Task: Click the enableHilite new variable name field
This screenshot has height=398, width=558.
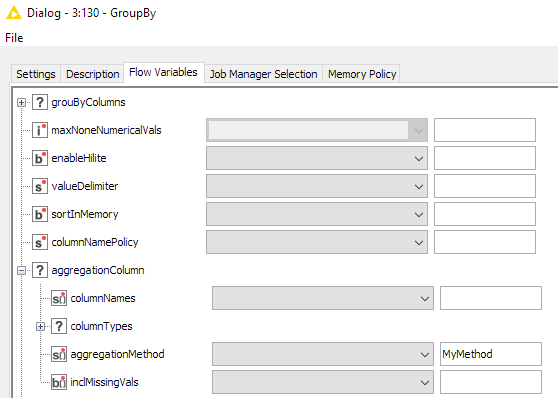Action: click(485, 158)
